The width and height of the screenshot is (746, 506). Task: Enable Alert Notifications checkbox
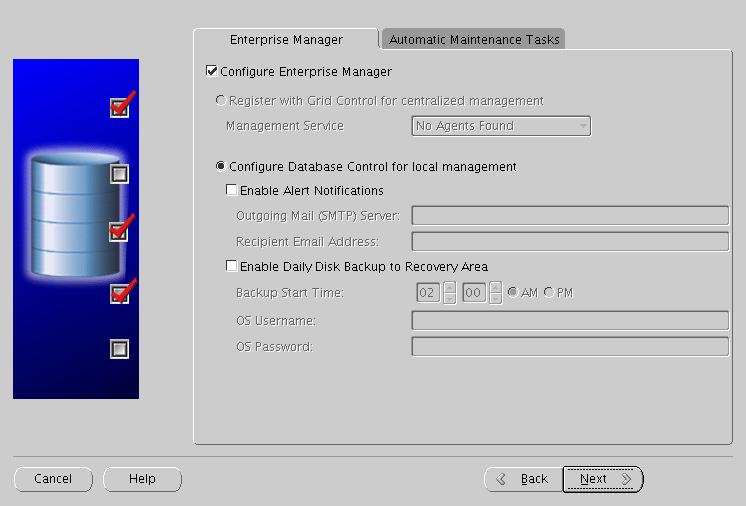232,190
